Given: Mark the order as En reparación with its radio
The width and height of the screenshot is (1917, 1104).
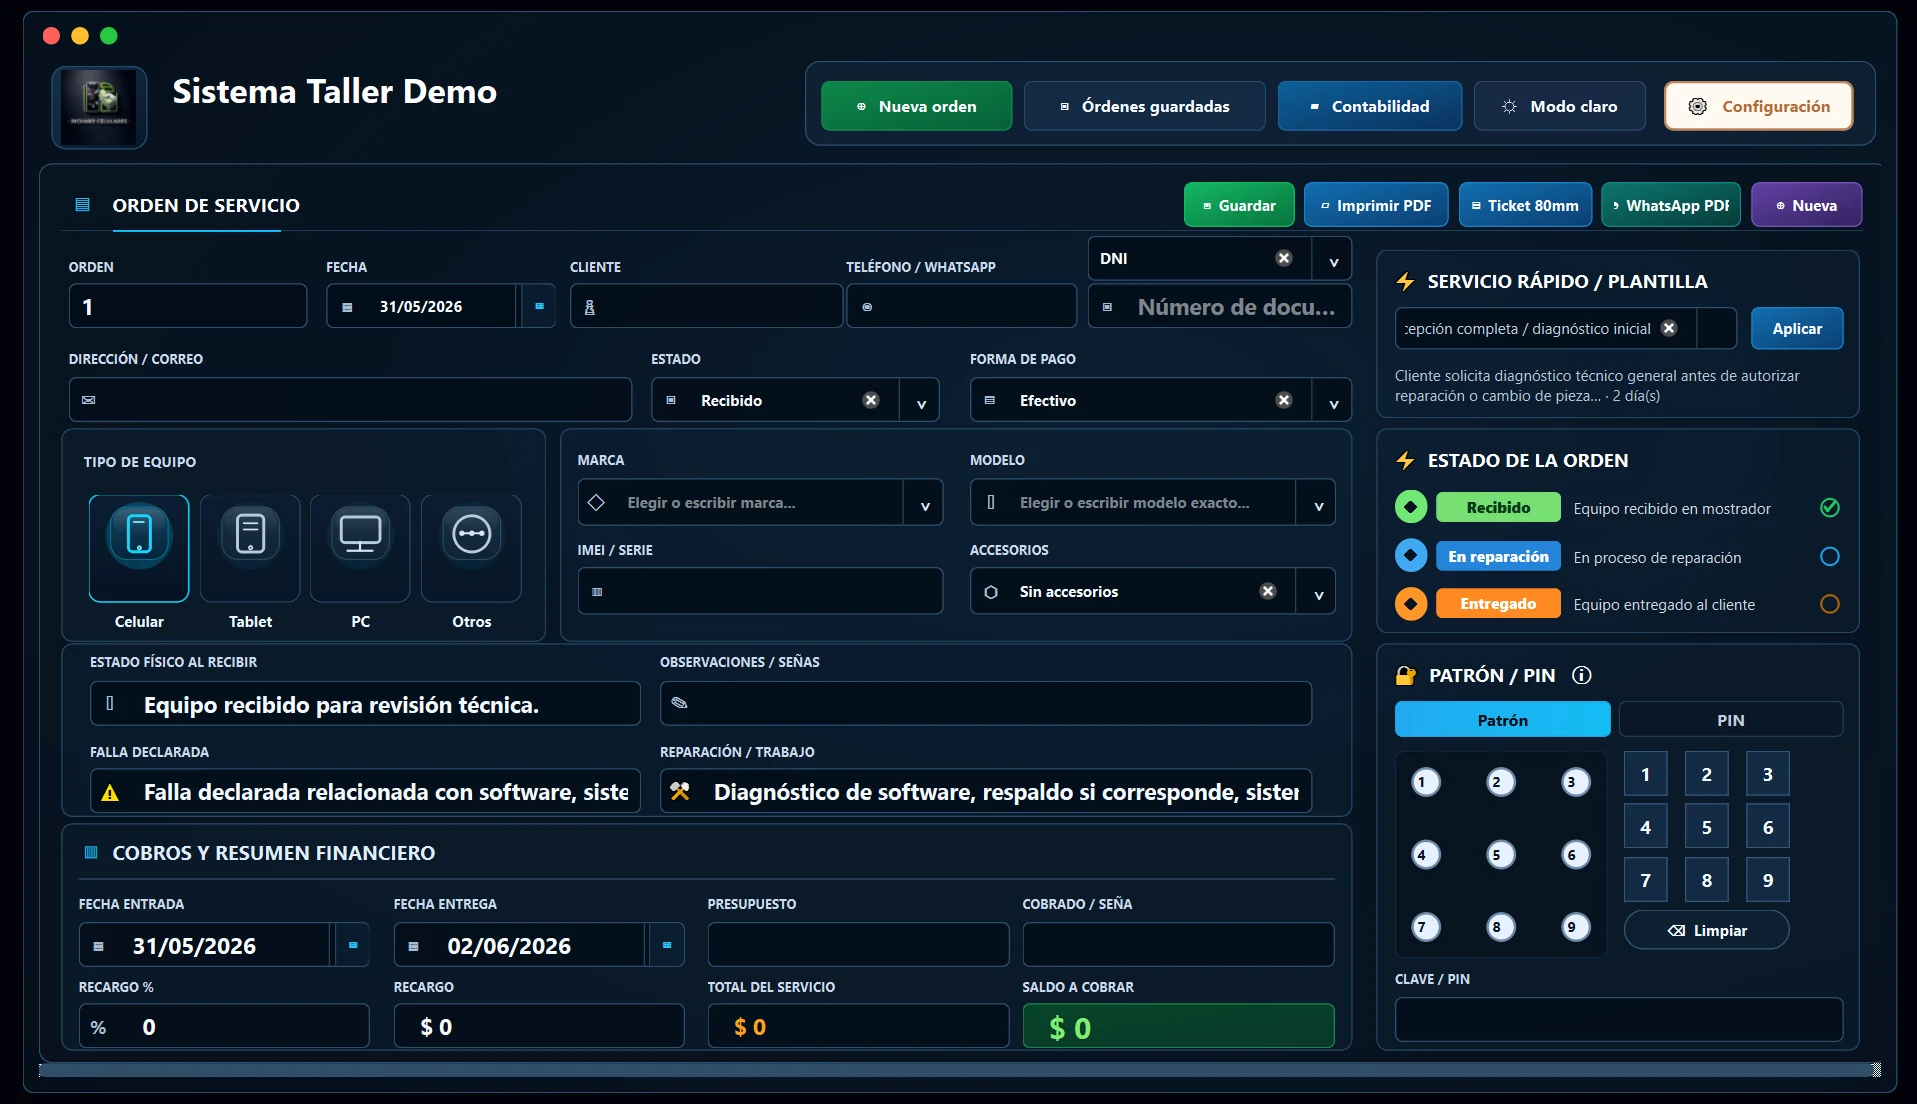Looking at the screenshot, I should [1829, 557].
